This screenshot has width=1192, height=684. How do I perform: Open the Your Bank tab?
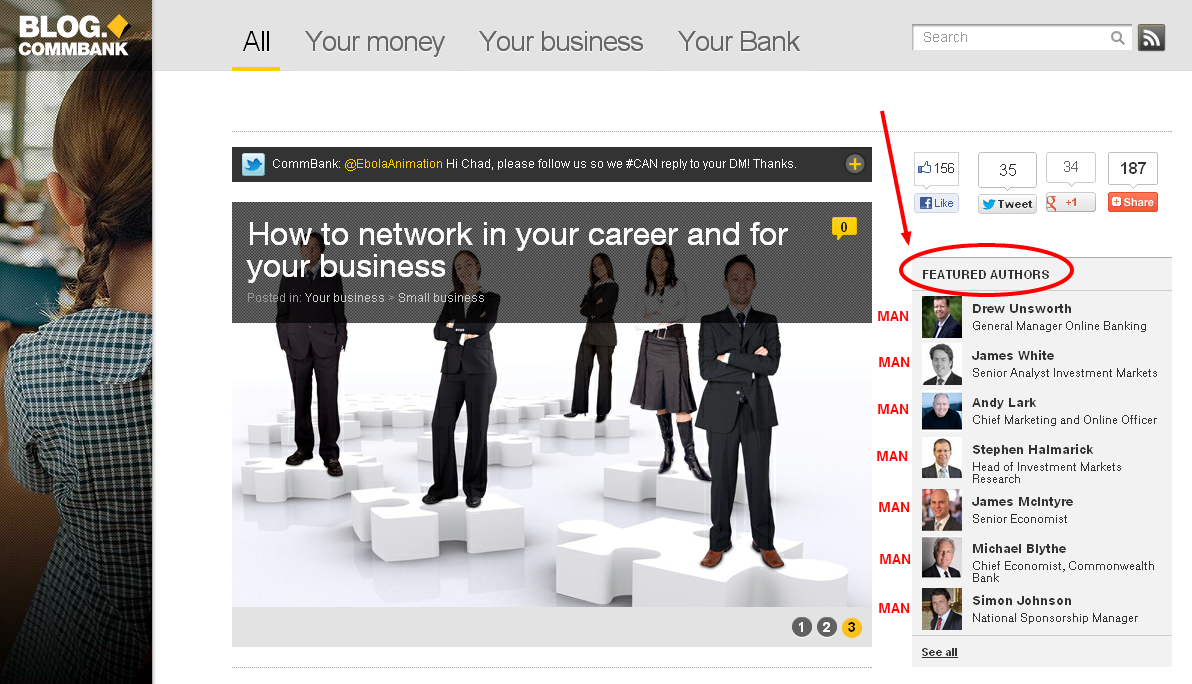tap(739, 41)
